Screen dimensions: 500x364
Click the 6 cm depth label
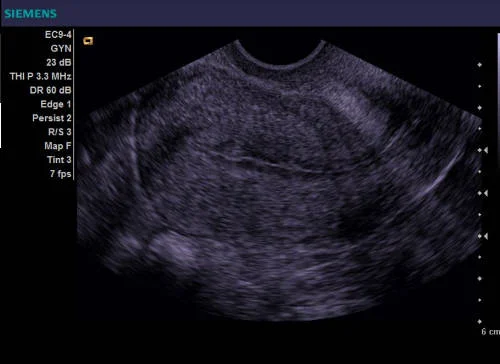click(491, 332)
